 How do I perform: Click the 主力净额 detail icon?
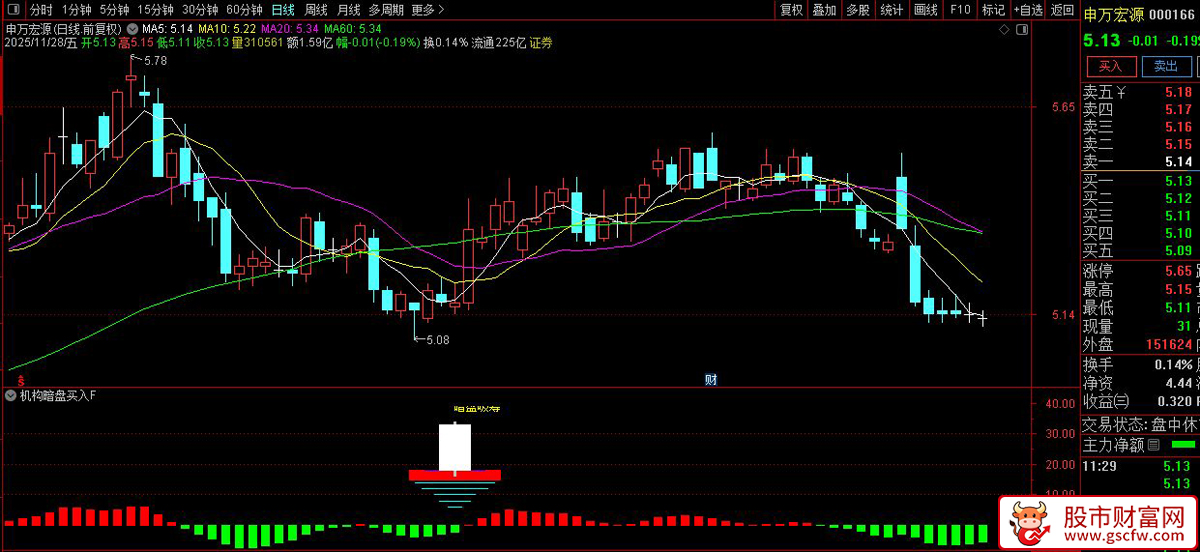(x=1154, y=444)
